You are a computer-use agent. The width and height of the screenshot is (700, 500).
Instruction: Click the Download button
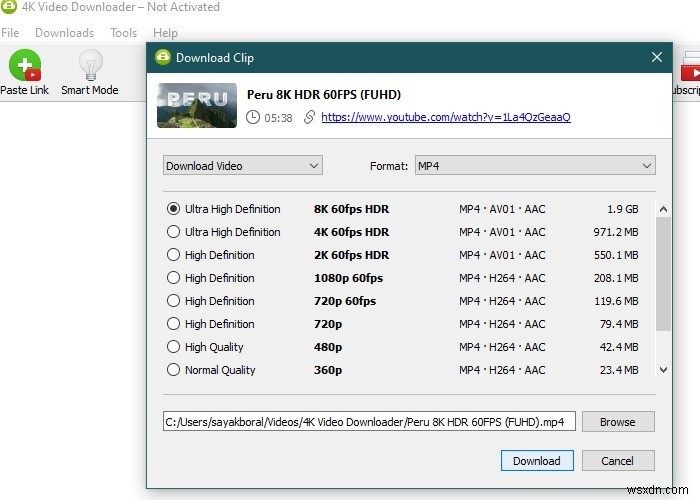[x=537, y=460]
